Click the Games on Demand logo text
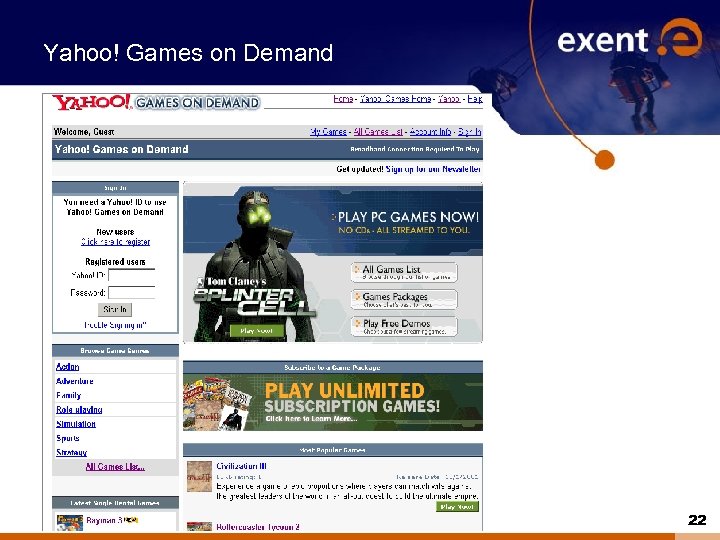 [197, 102]
